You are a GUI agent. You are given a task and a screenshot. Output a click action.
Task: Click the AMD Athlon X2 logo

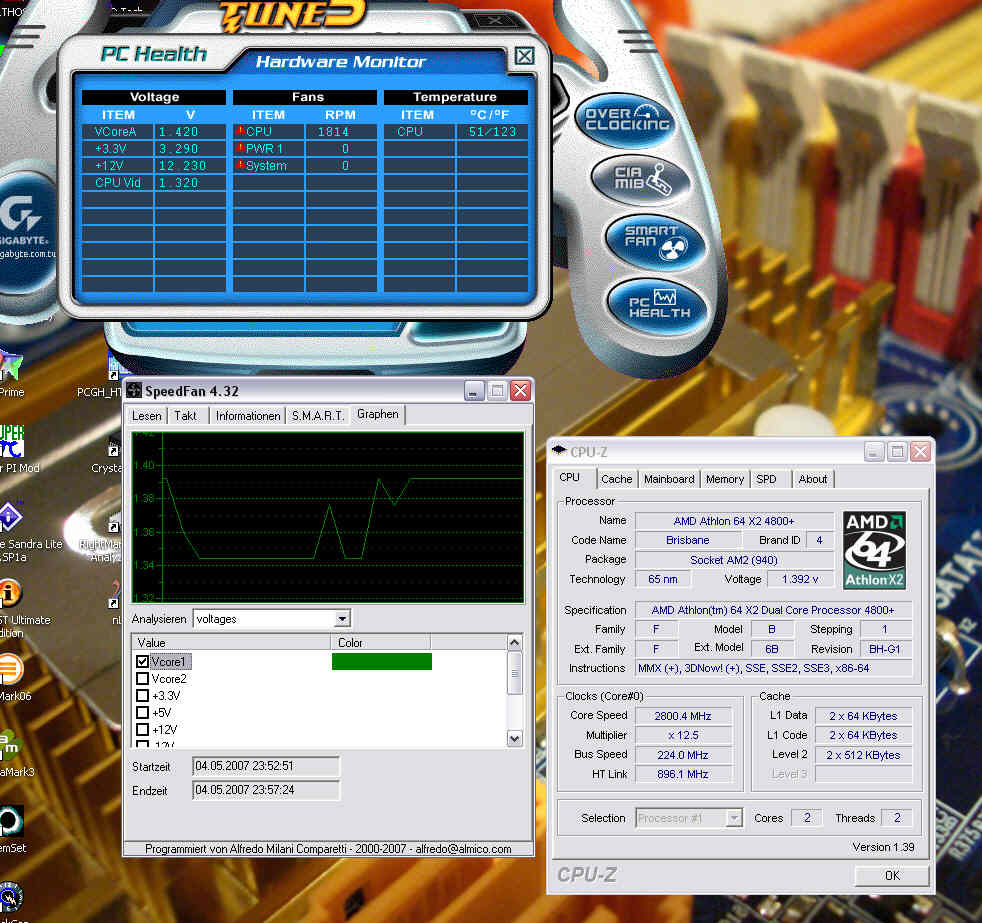click(x=874, y=550)
